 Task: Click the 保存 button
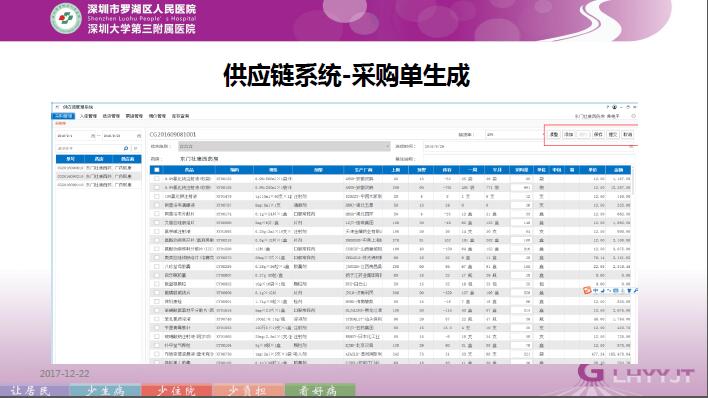point(598,135)
